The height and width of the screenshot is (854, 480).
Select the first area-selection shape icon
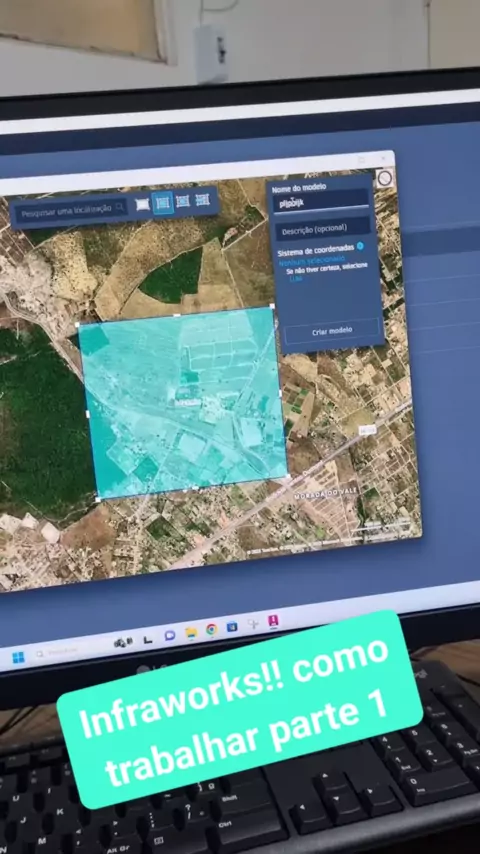coord(142,204)
